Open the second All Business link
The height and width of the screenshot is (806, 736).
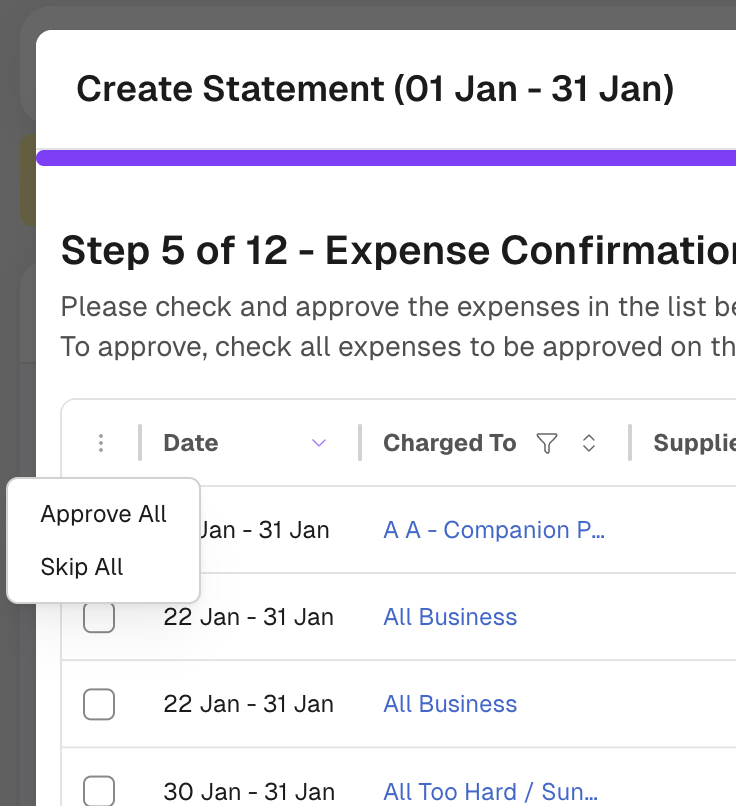(x=450, y=704)
